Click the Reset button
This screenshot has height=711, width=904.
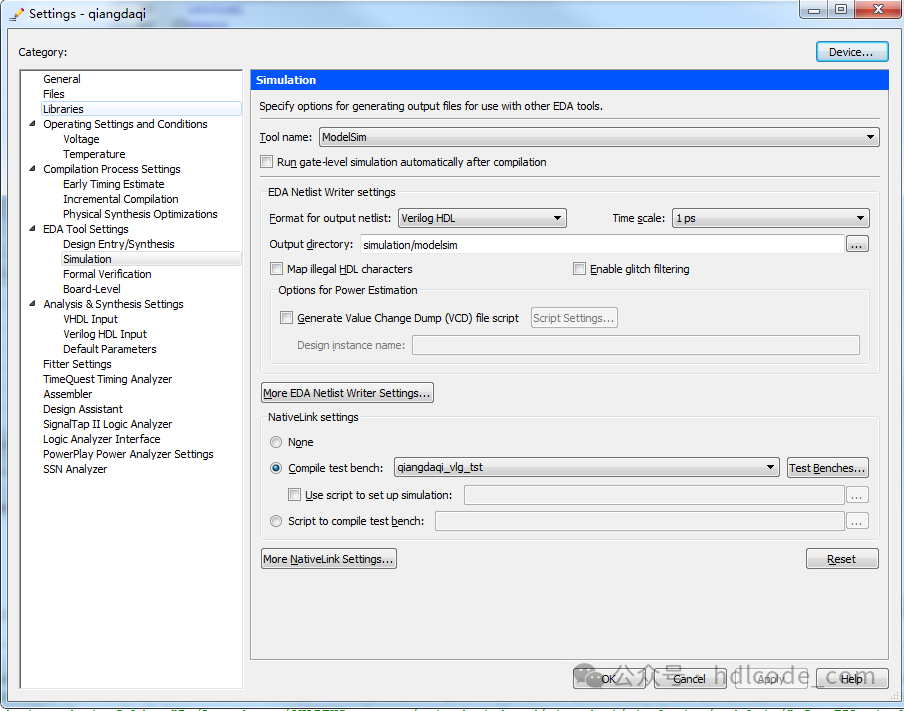coord(842,559)
